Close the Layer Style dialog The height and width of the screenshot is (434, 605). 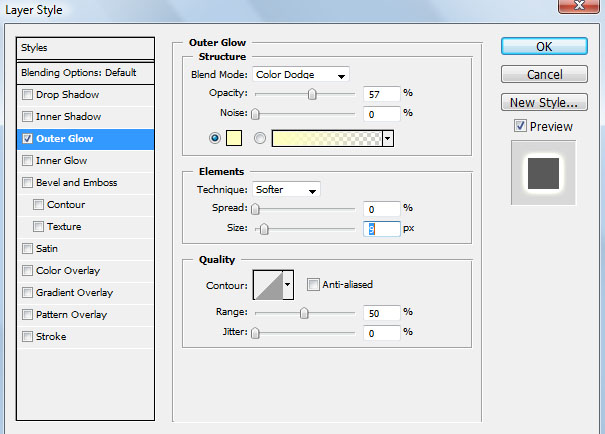coord(578,6)
